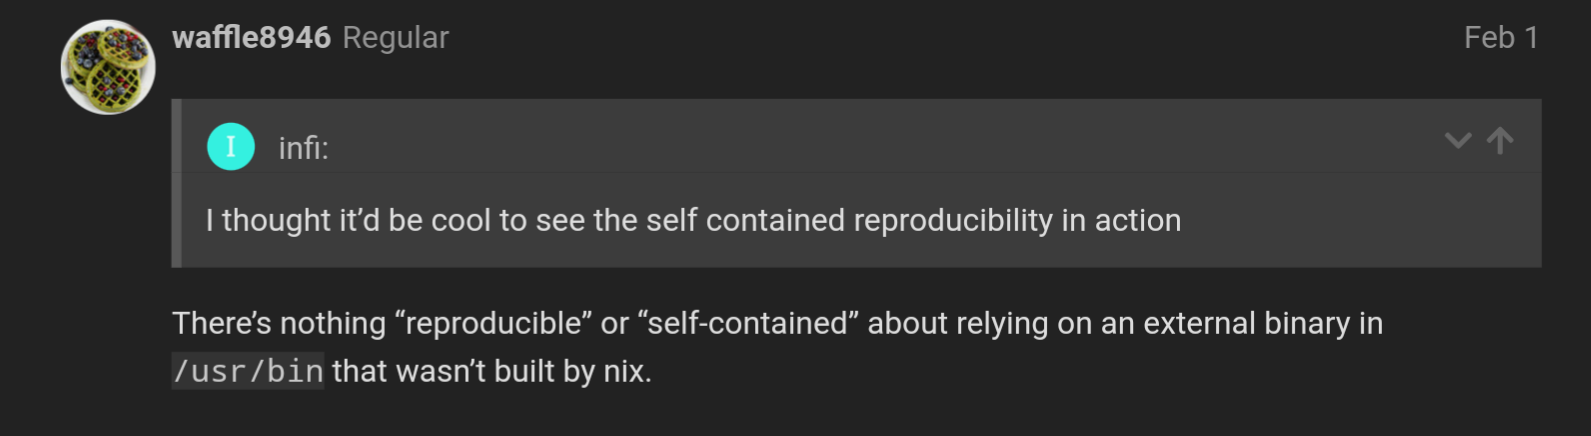Click the Regular user title label

pyautogui.click(x=396, y=38)
